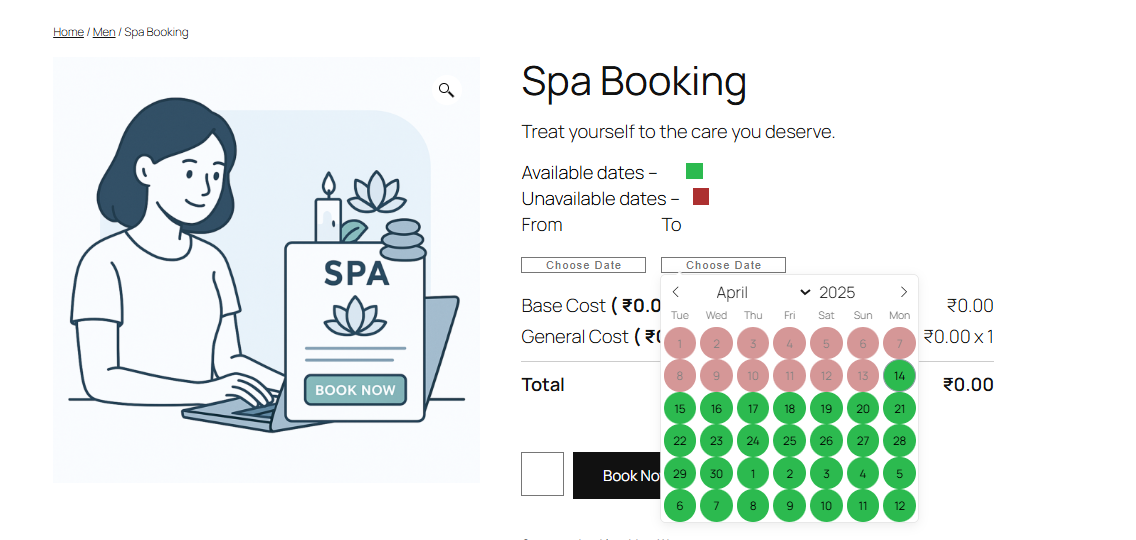The image size is (1136, 540).
Task: Click the Home breadcrumb link
Action: pos(68,32)
